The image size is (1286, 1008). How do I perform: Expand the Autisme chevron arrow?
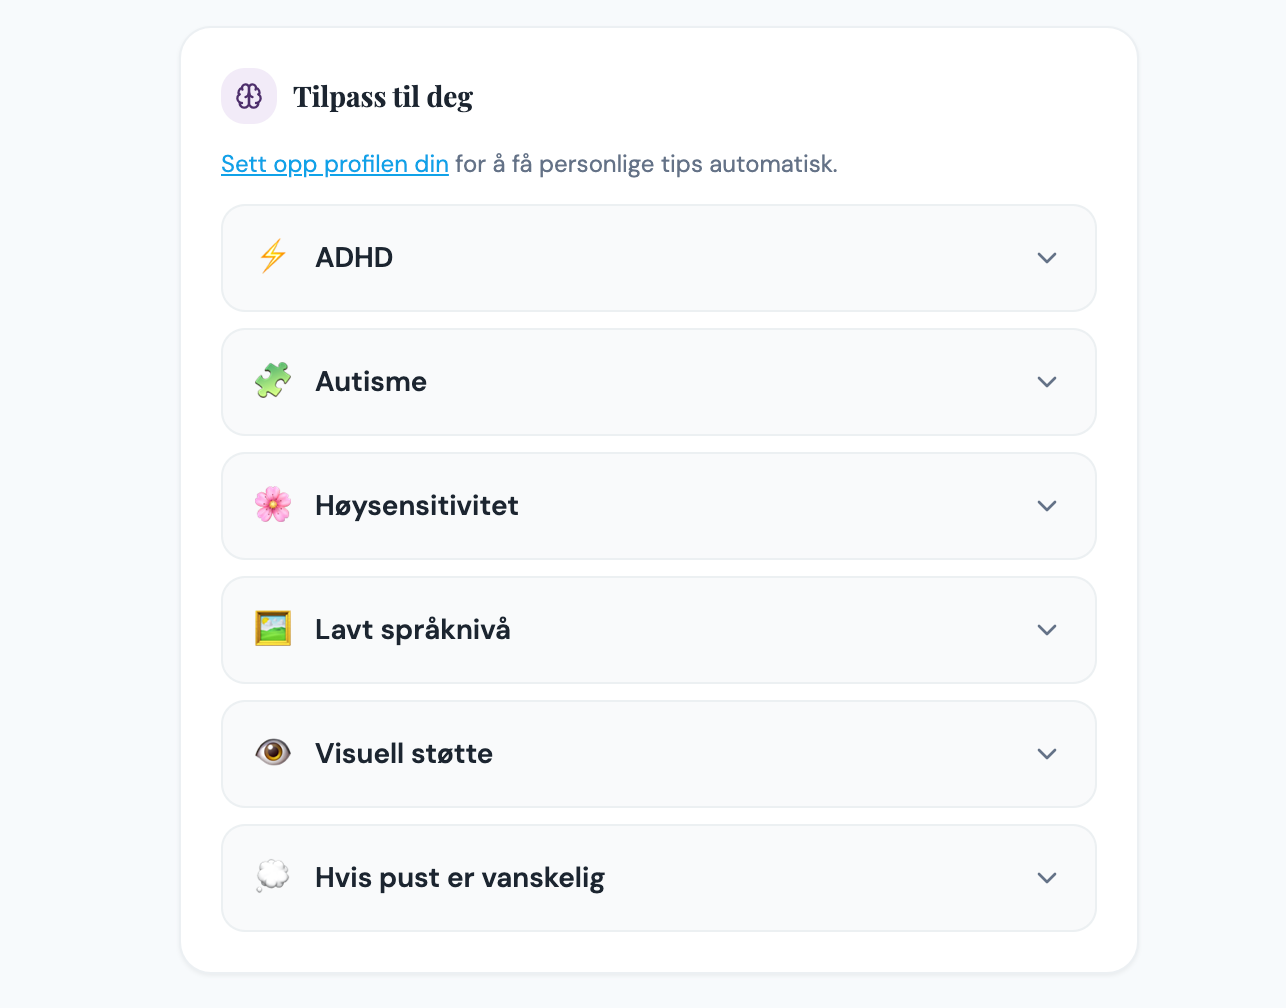1047,382
